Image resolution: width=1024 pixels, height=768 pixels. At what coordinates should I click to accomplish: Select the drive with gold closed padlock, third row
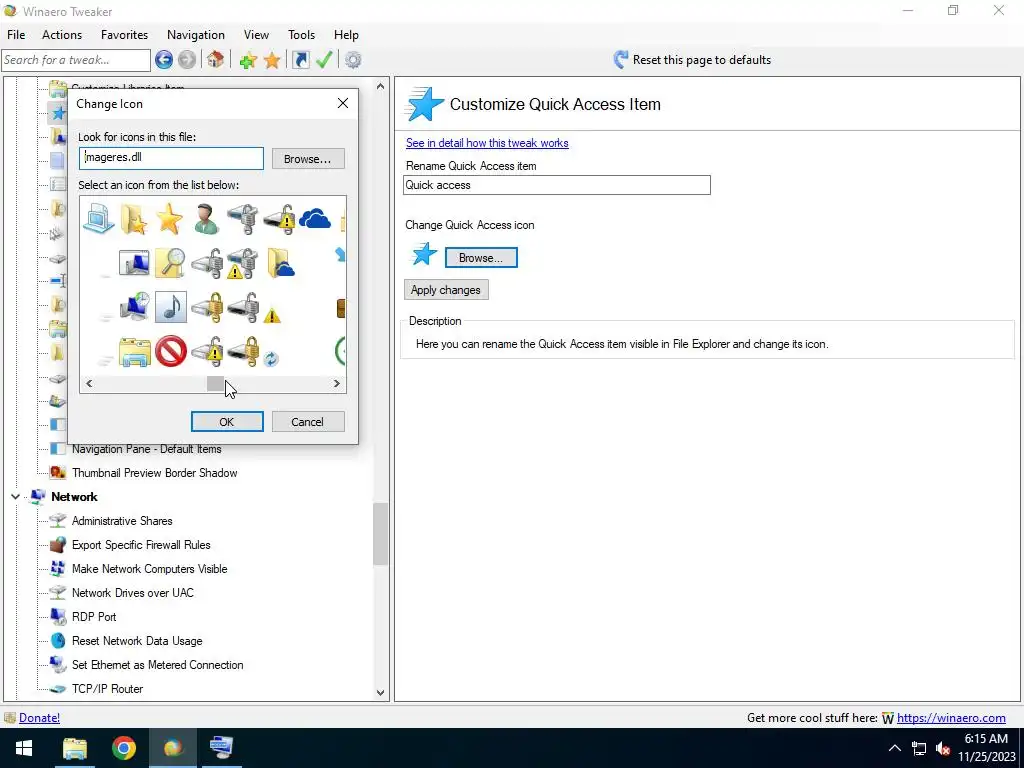point(208,307)
